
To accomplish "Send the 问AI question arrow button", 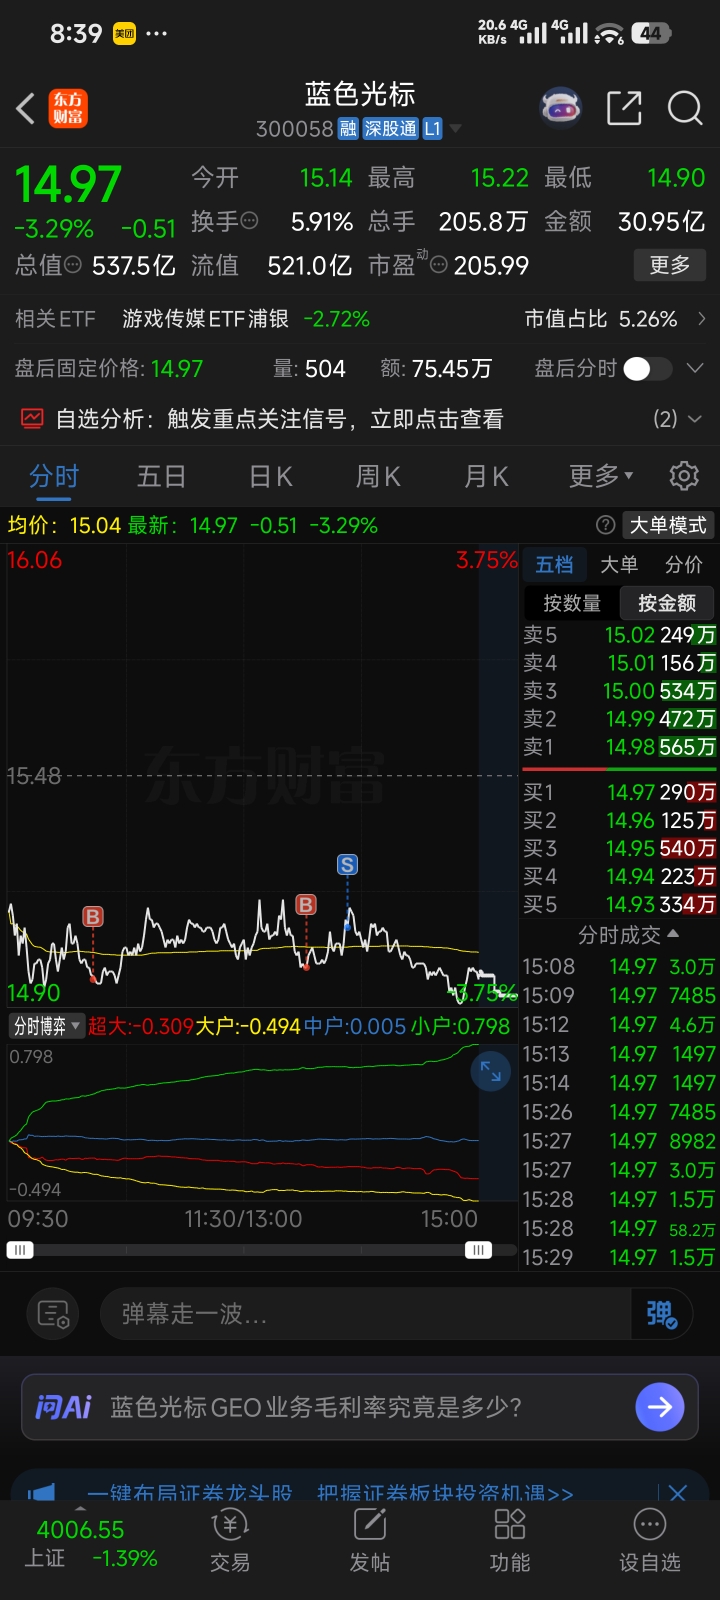I will pos(660,1407).
